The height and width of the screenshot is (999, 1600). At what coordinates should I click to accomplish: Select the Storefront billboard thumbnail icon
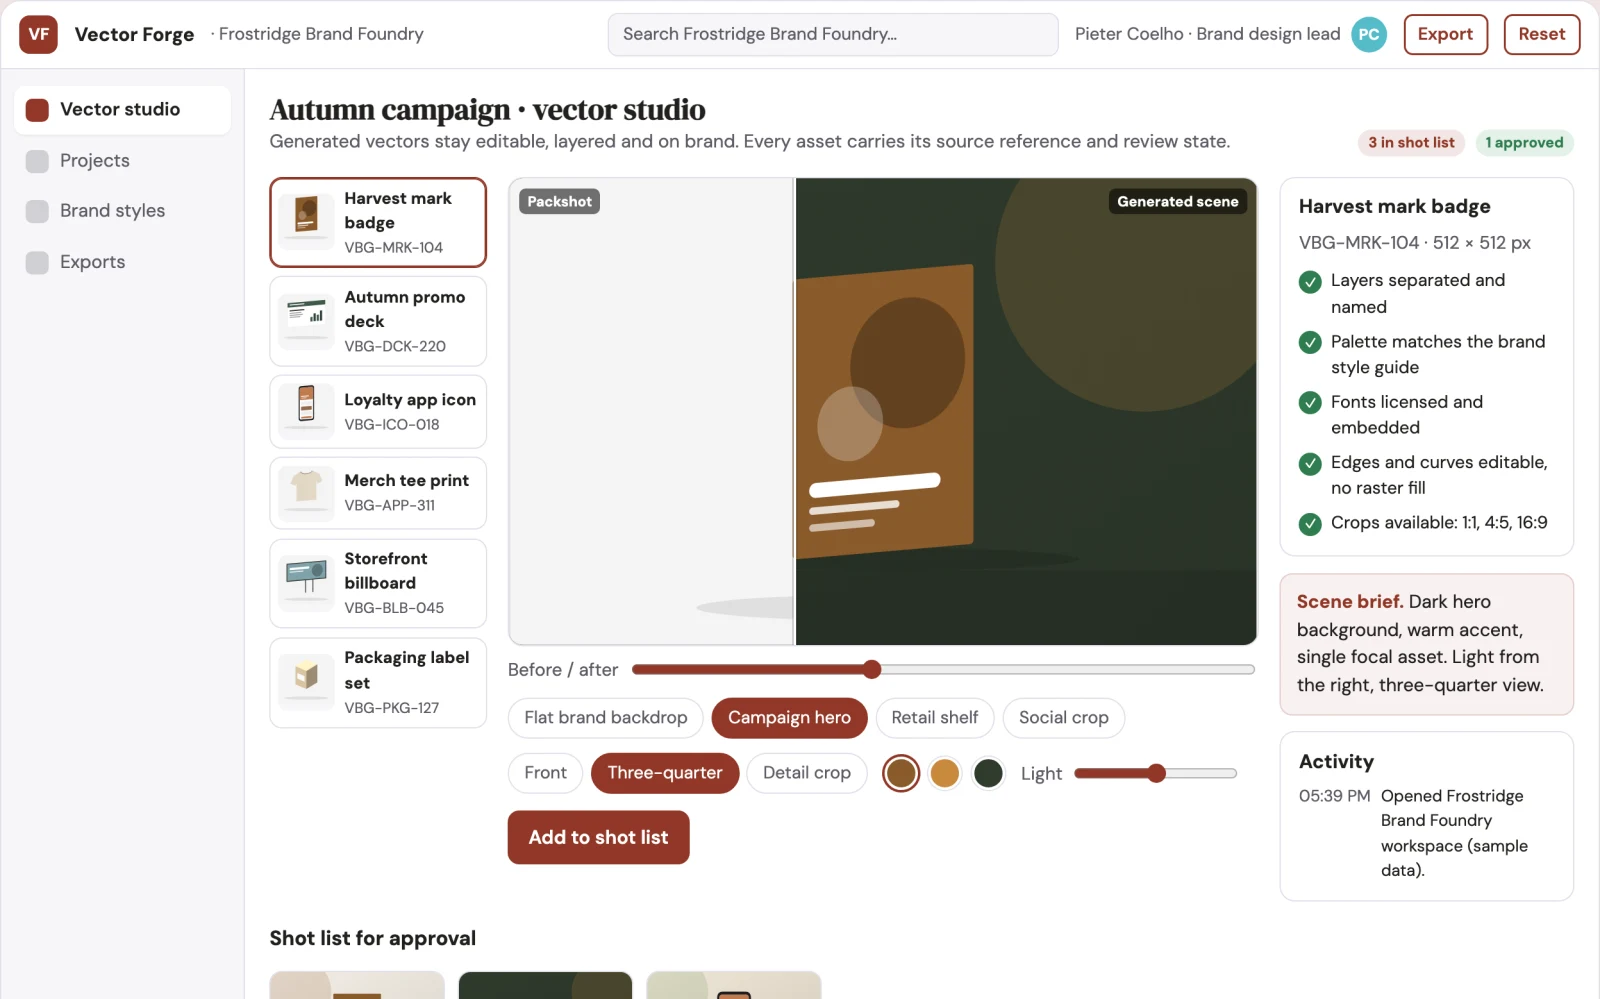(306, 583)
